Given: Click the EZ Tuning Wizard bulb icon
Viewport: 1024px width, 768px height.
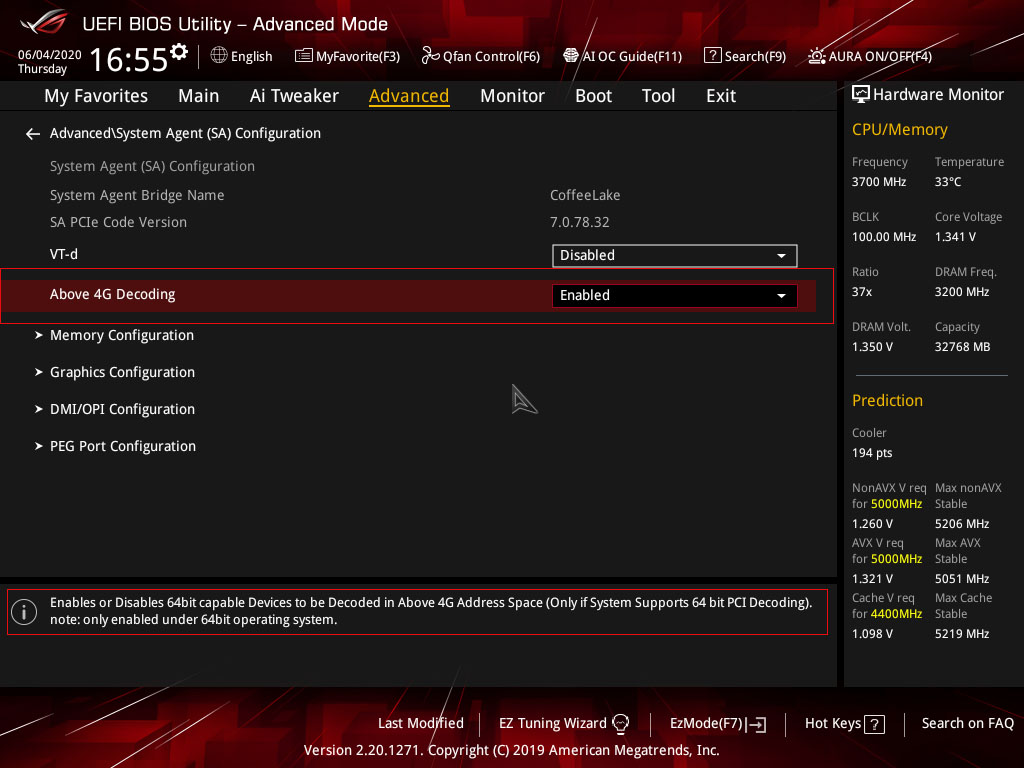Looking at the screenshot, I should point(620,724).
